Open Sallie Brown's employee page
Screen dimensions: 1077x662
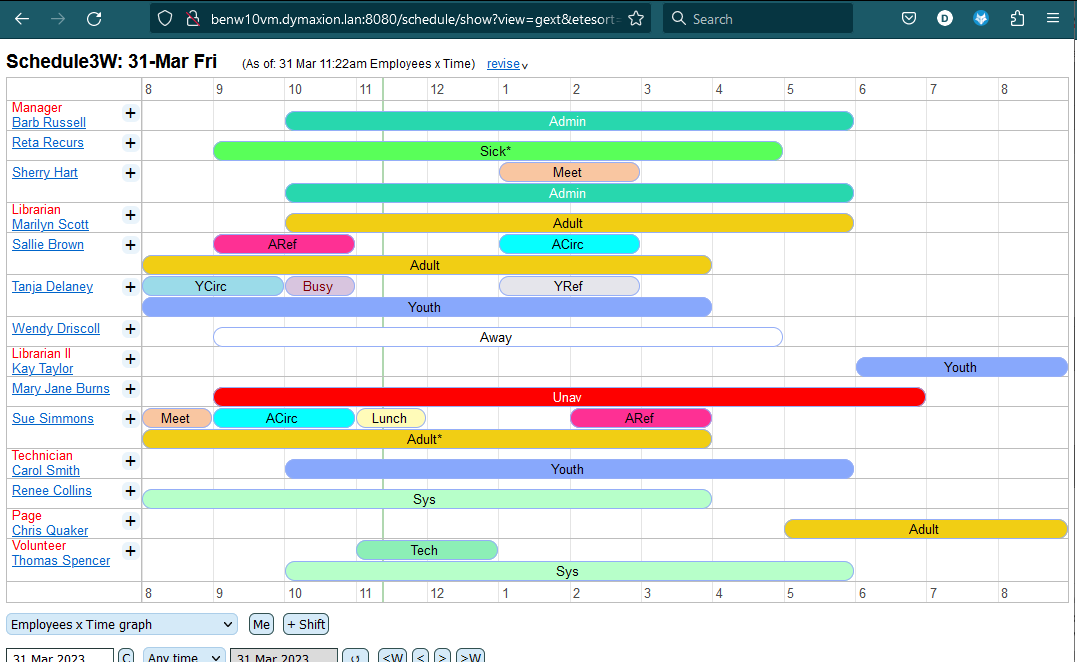click(x=47, y=244)
